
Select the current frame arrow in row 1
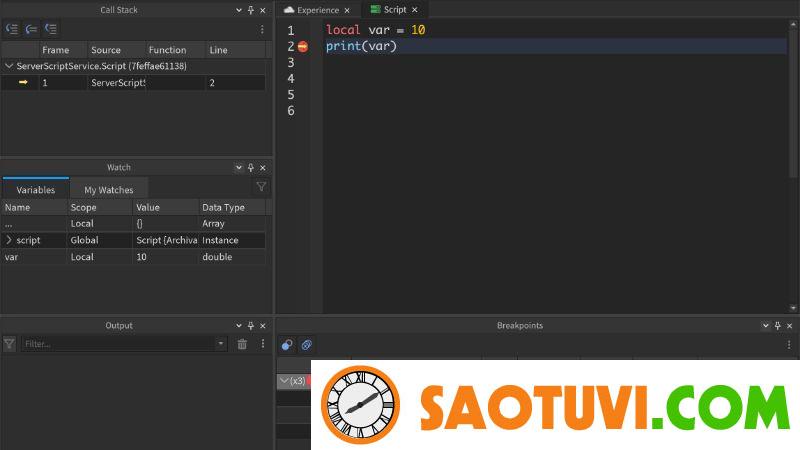[x=23, y=82]
